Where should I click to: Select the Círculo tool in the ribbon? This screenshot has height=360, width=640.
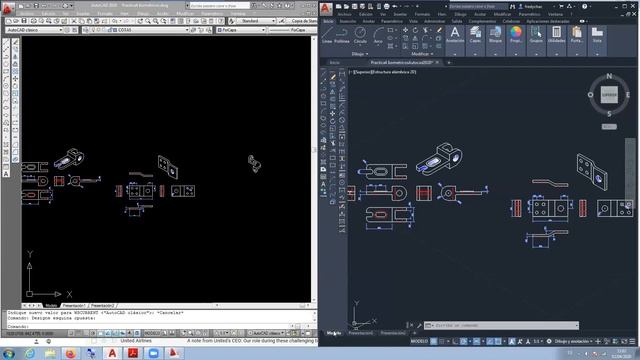pyautogui.click(x=360, y=35)
